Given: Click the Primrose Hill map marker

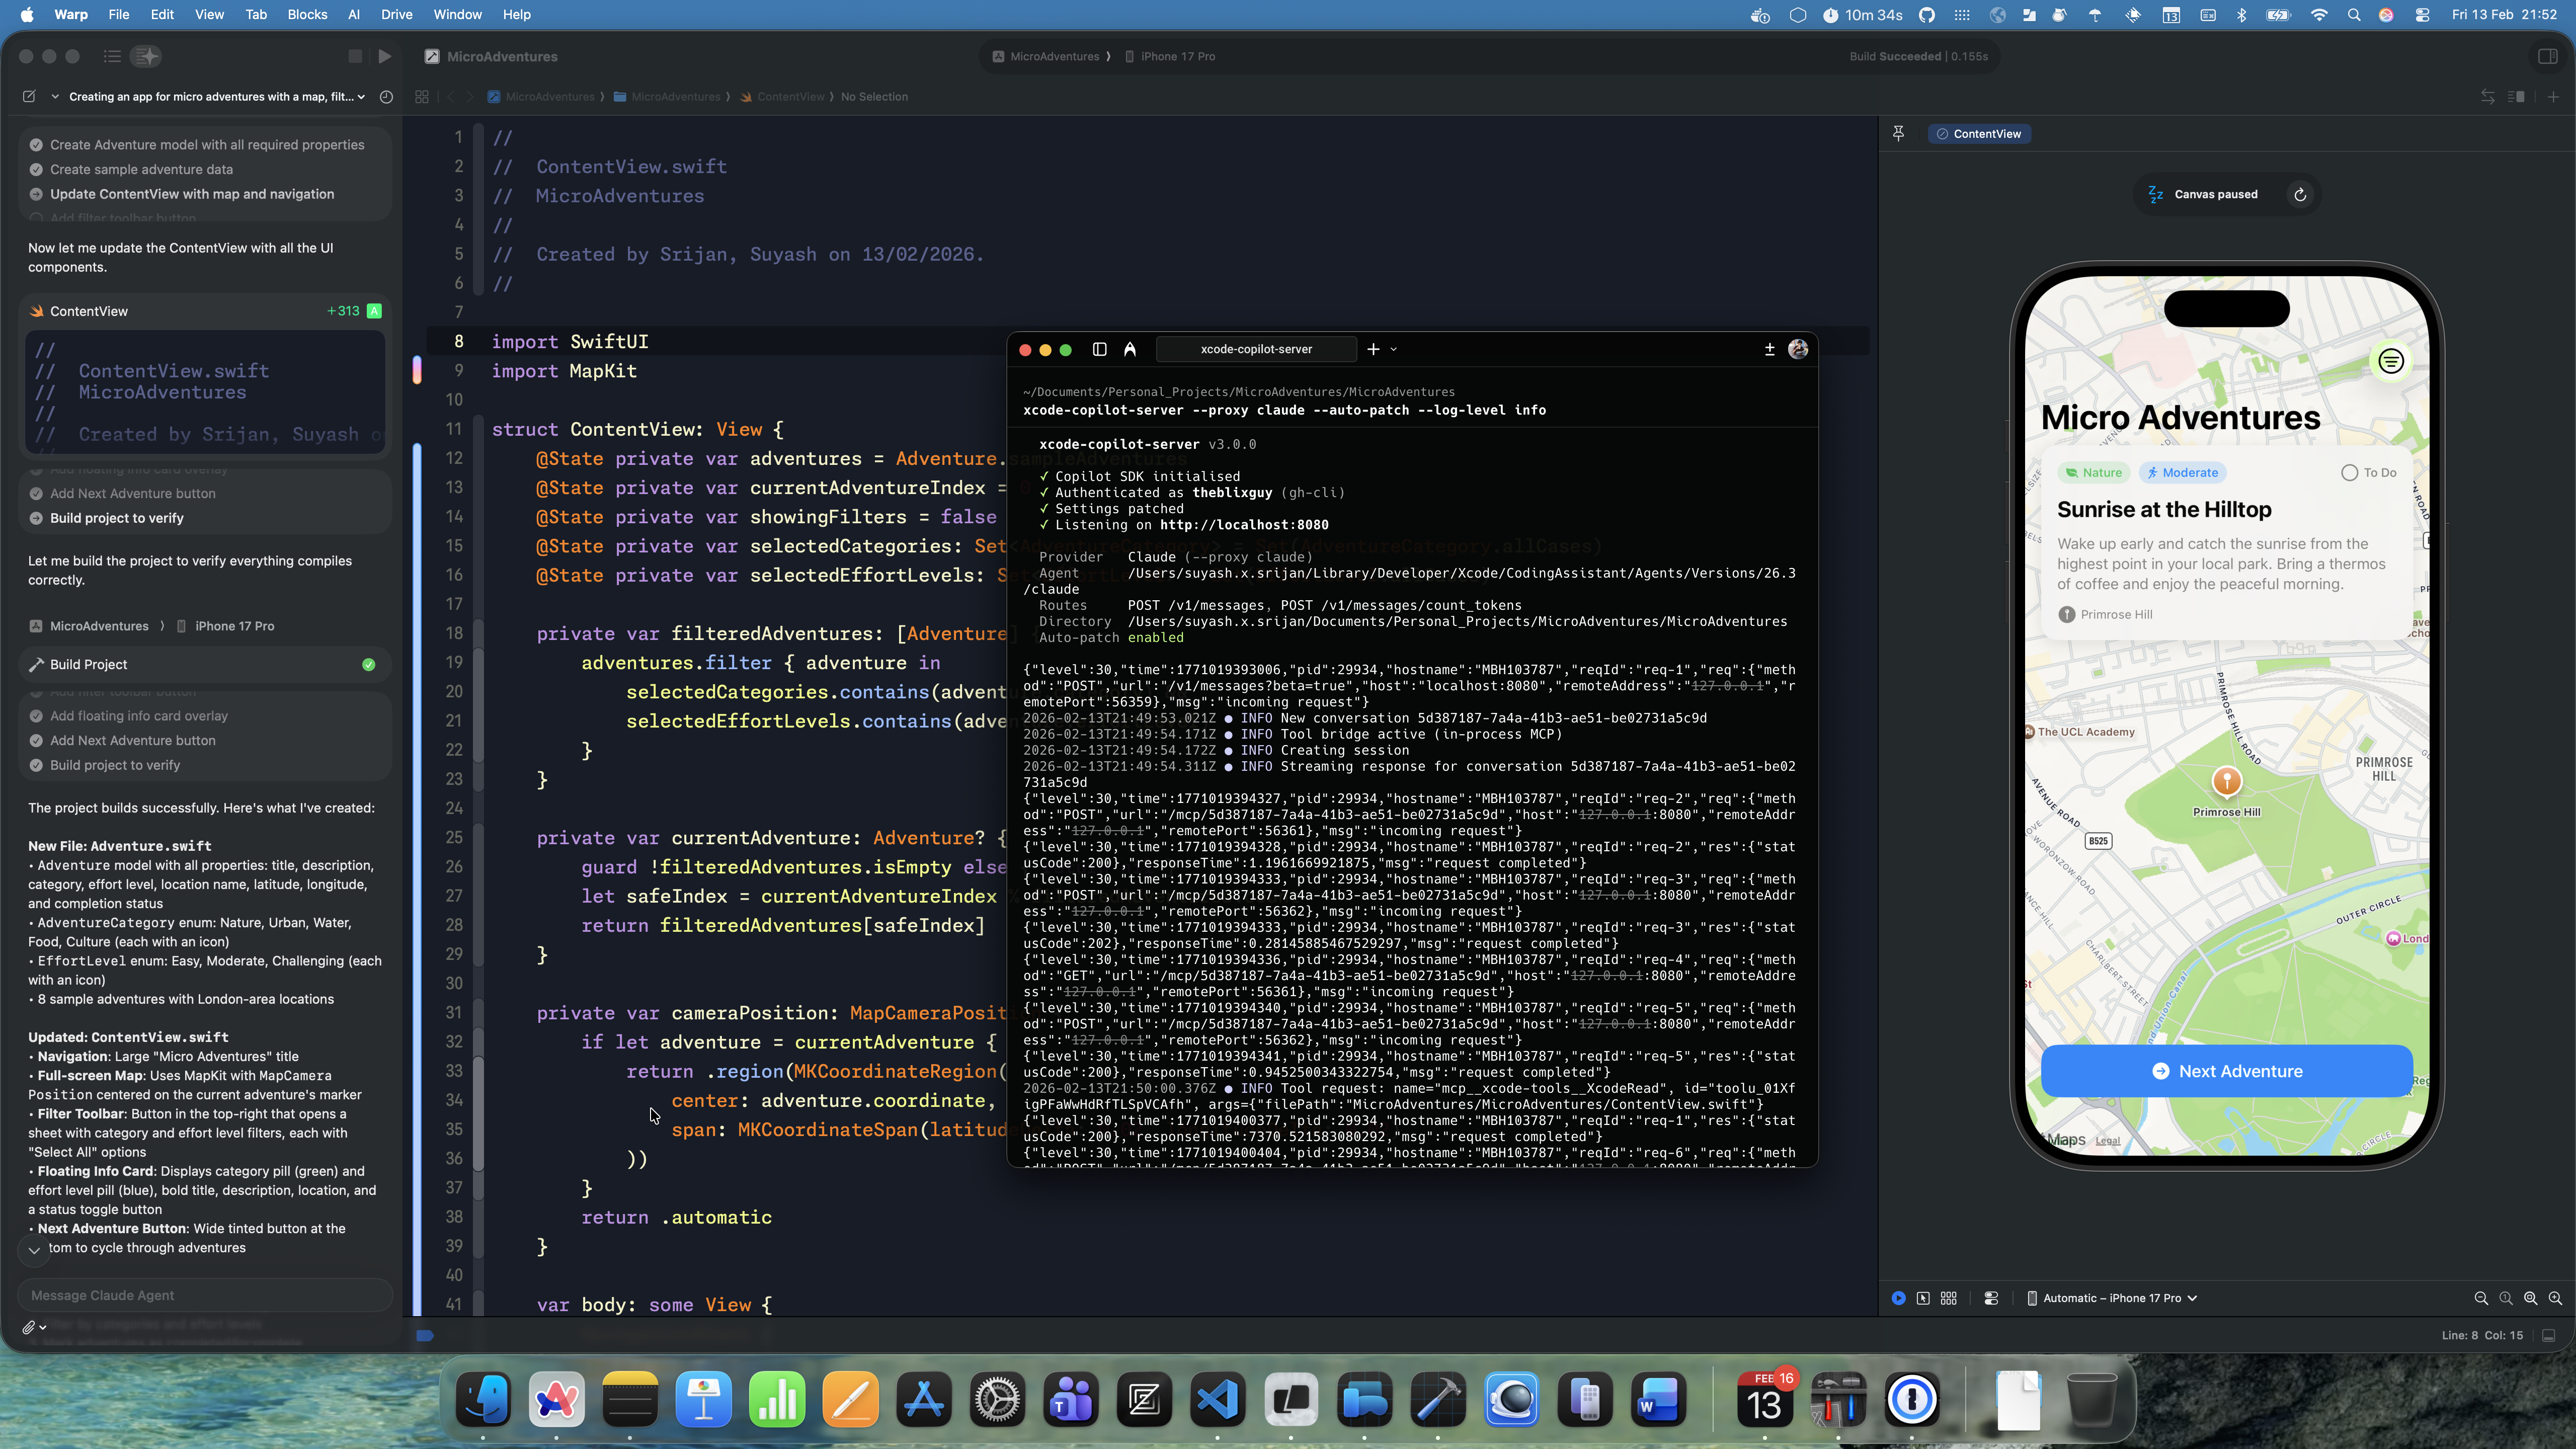Looking at the screenshot, I should tap(2226, 781).
